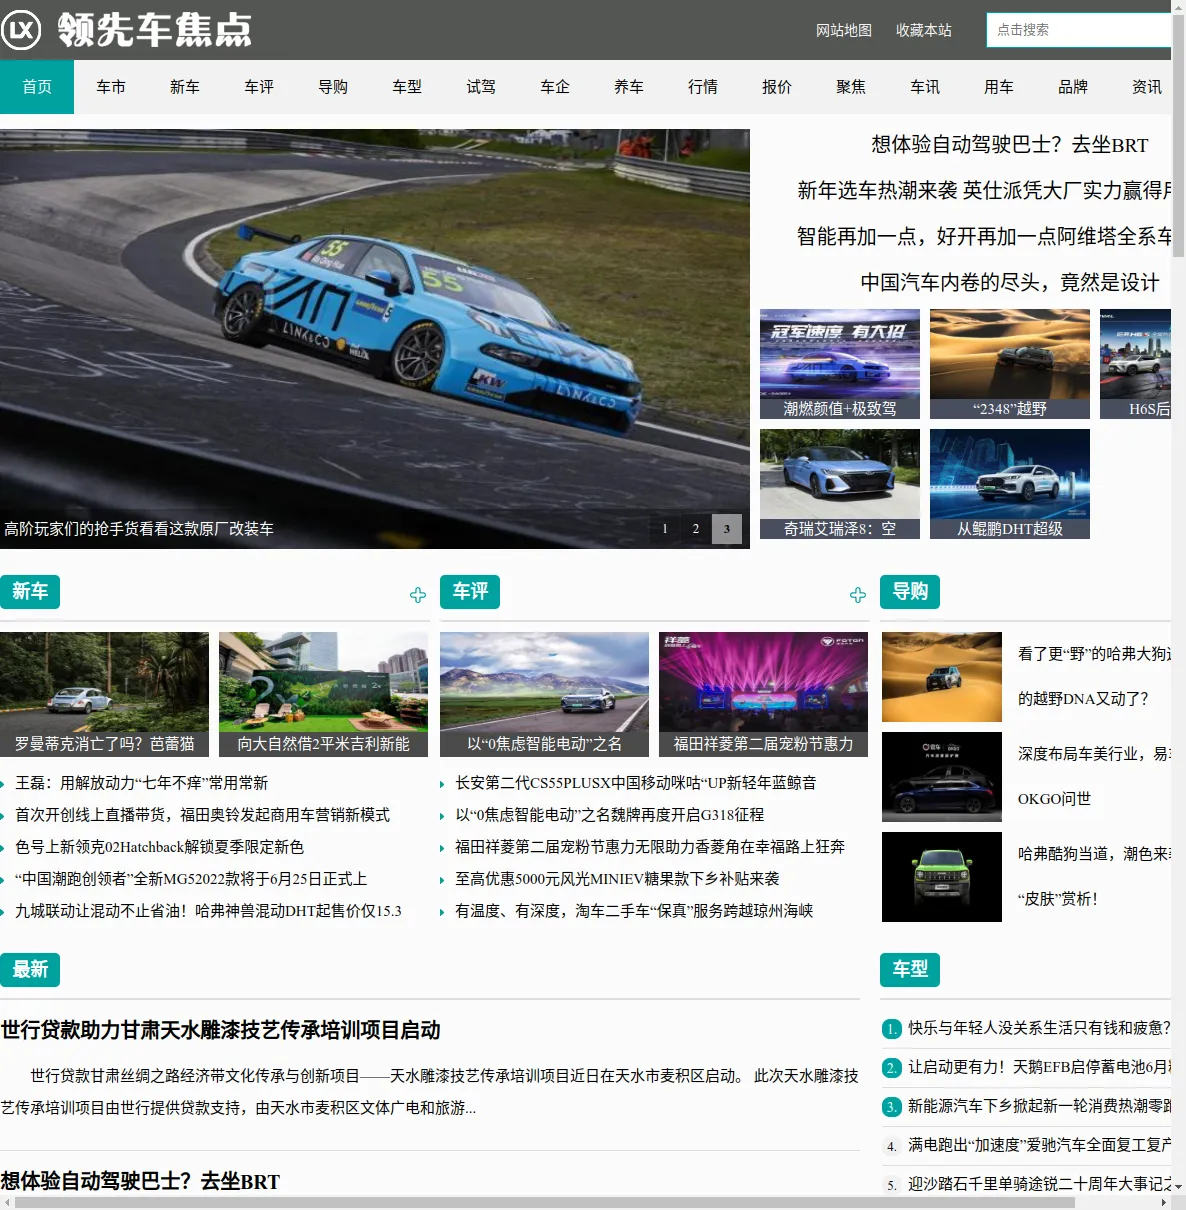Open the 网站地图 link
This screenshot has height=1210, width=1186.
click(x=844, y=30)
